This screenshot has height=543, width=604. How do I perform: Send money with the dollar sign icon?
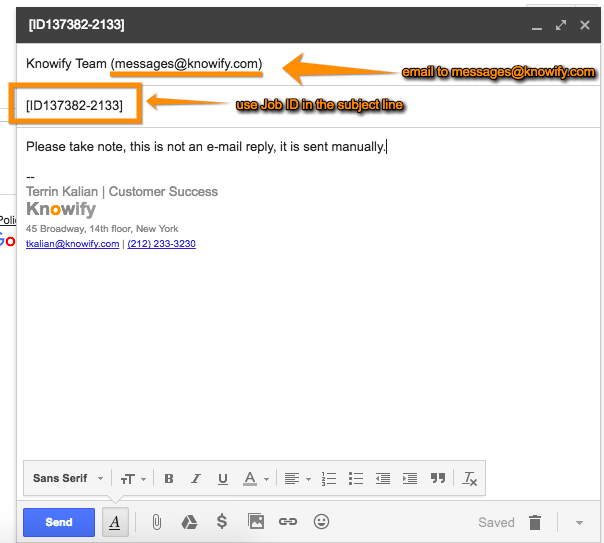[x=222, y=521]
